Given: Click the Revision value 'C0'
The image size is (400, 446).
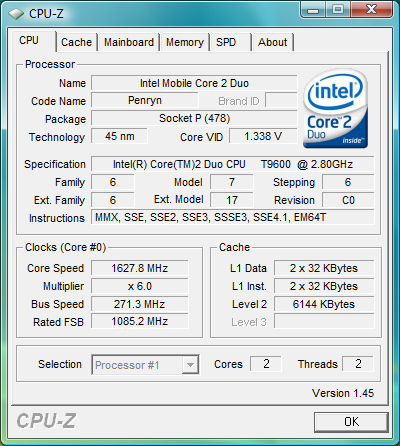Looking at the screenshot, I should pos(348,200).
